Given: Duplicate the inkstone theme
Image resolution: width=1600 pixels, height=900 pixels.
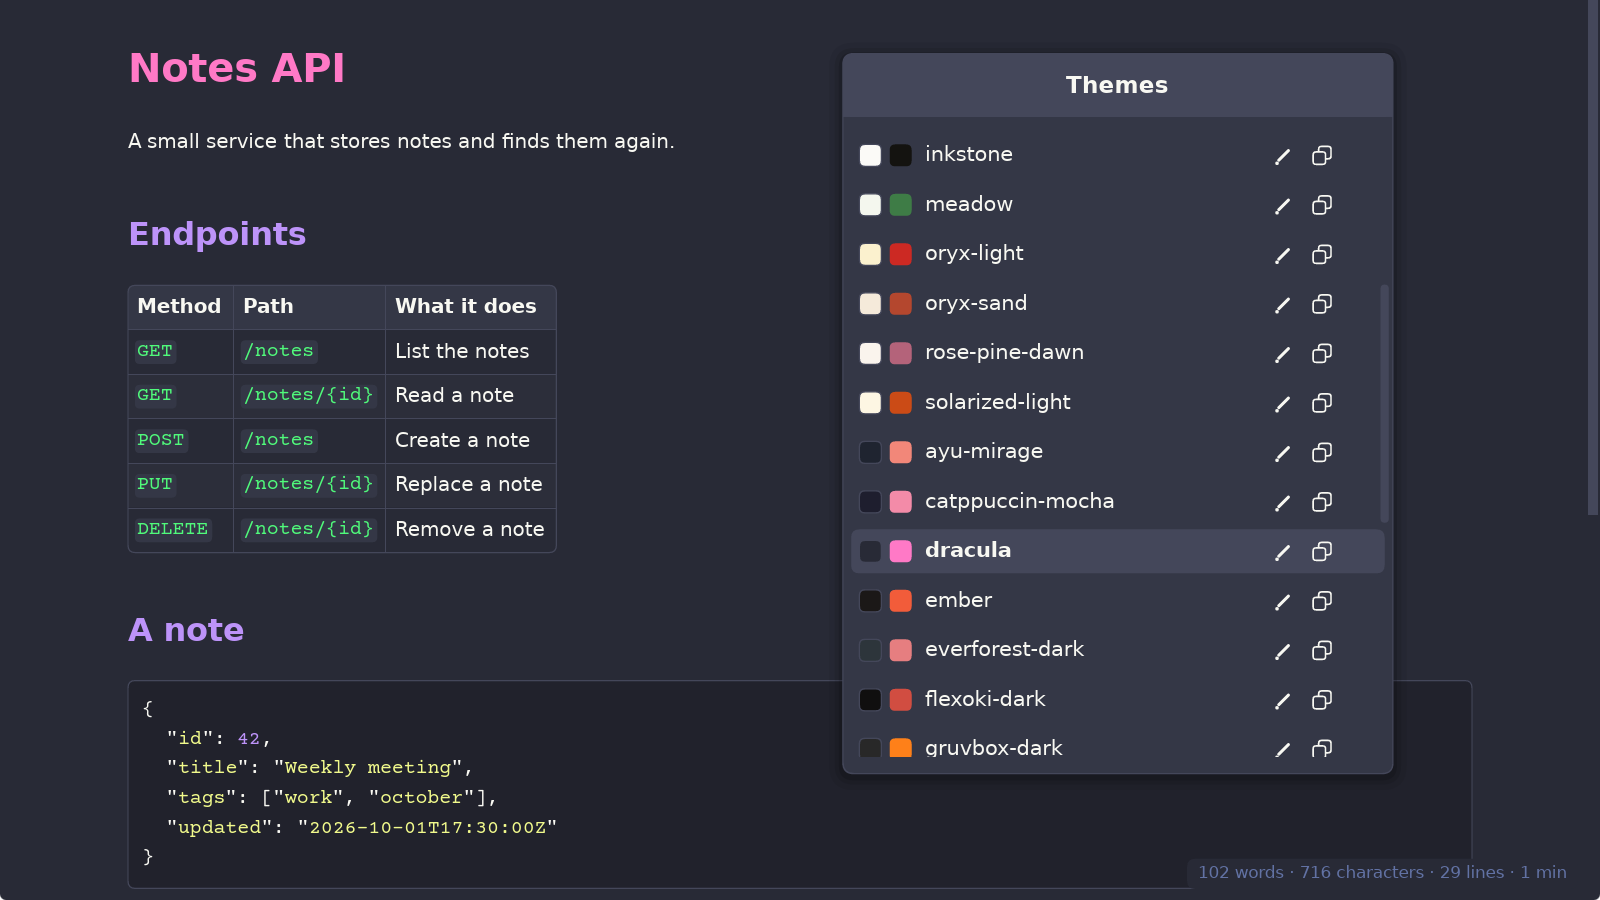Looking at the screenshot, I should (1322, 155).
